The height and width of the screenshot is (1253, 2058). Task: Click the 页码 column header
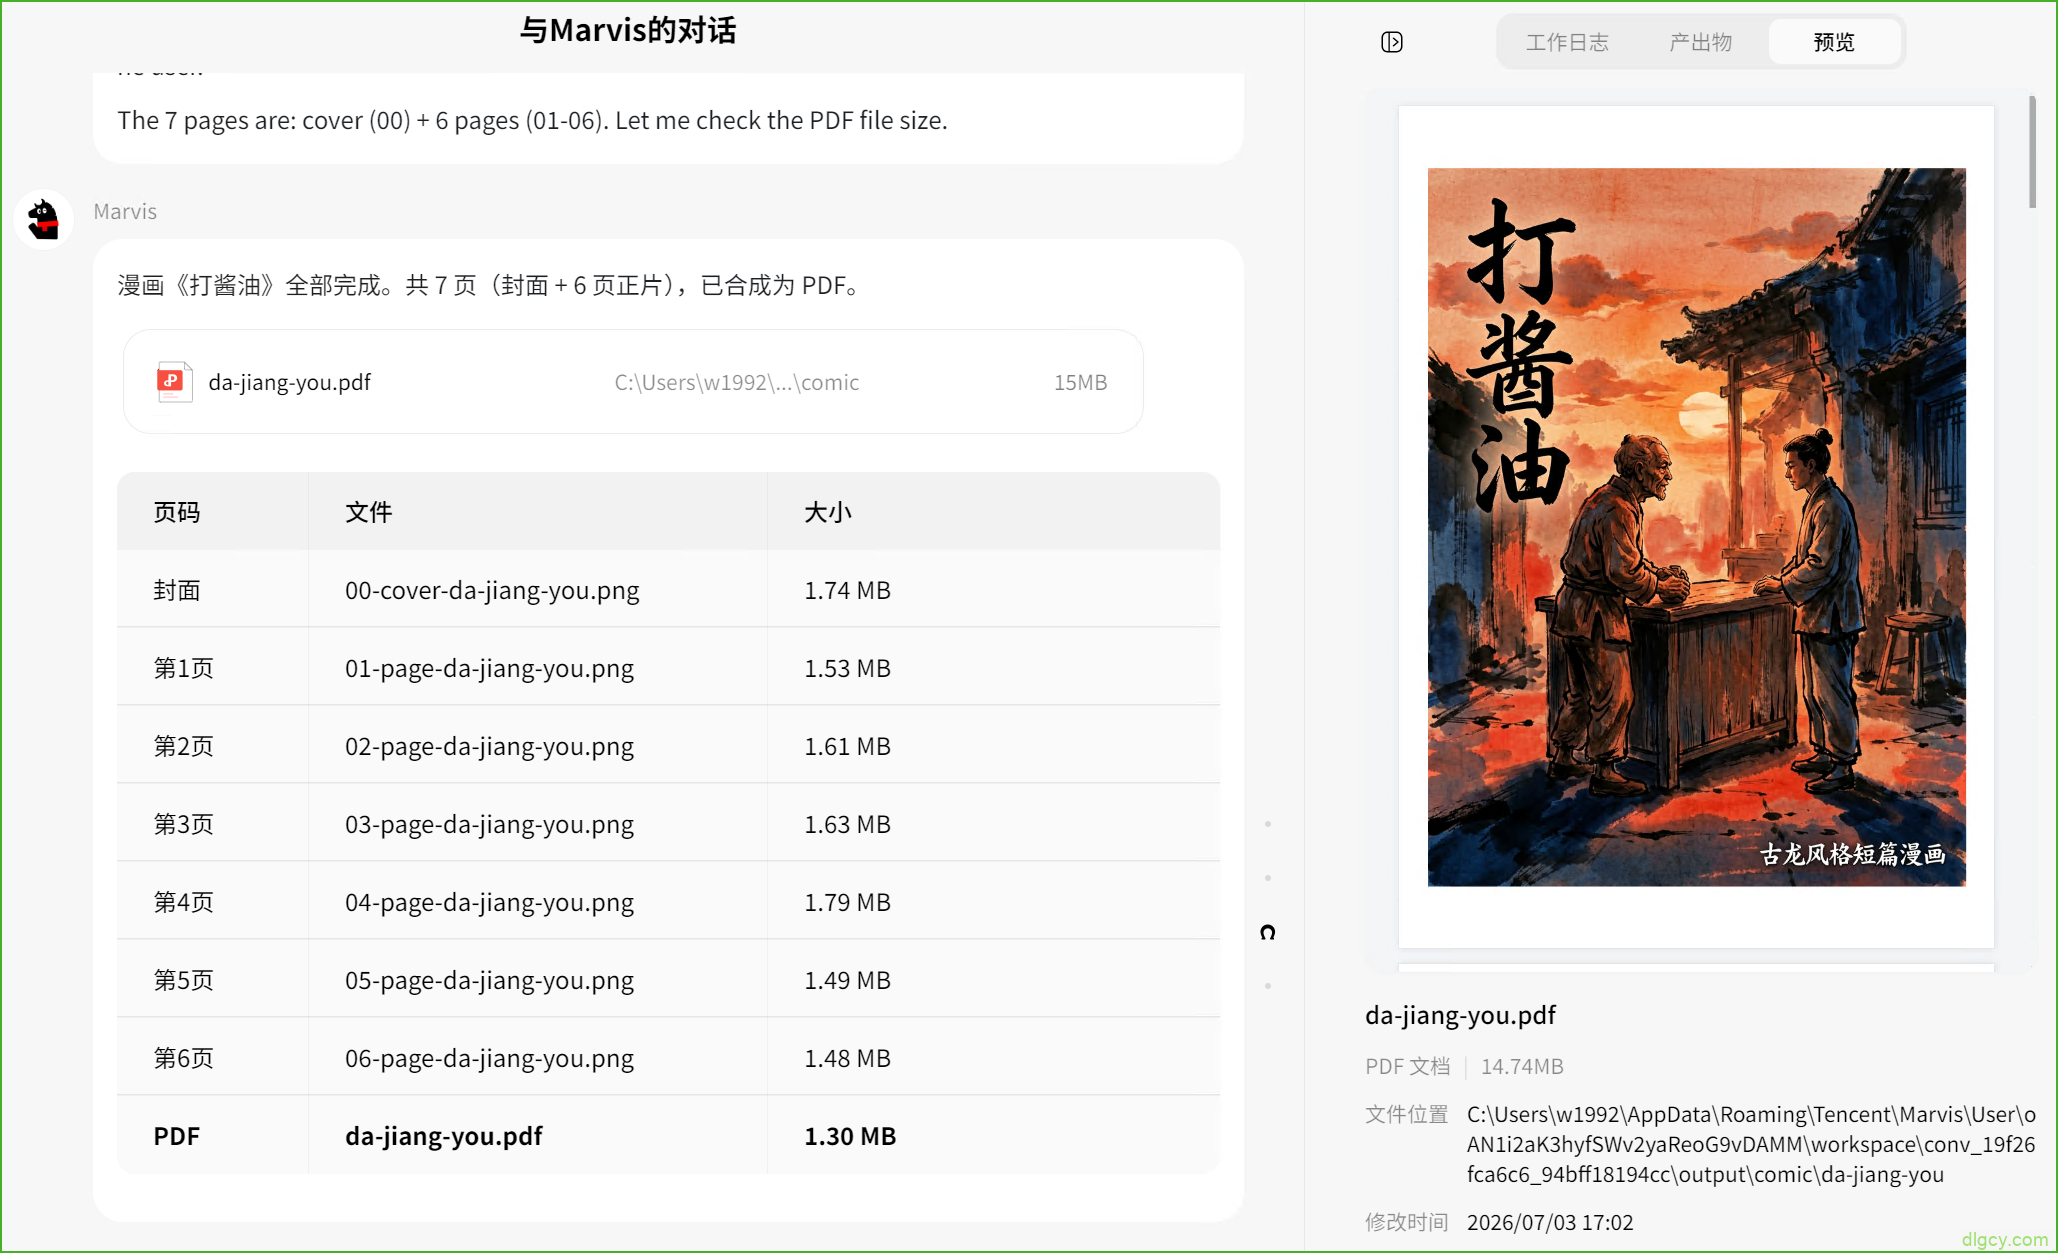pos(177,512)
